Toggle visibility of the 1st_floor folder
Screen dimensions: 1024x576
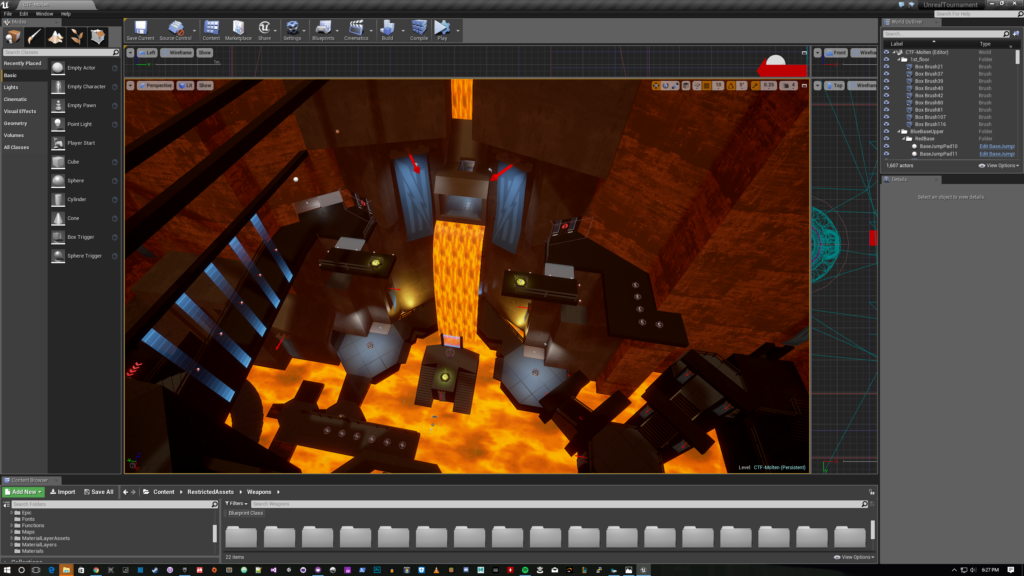click(886, 59)
